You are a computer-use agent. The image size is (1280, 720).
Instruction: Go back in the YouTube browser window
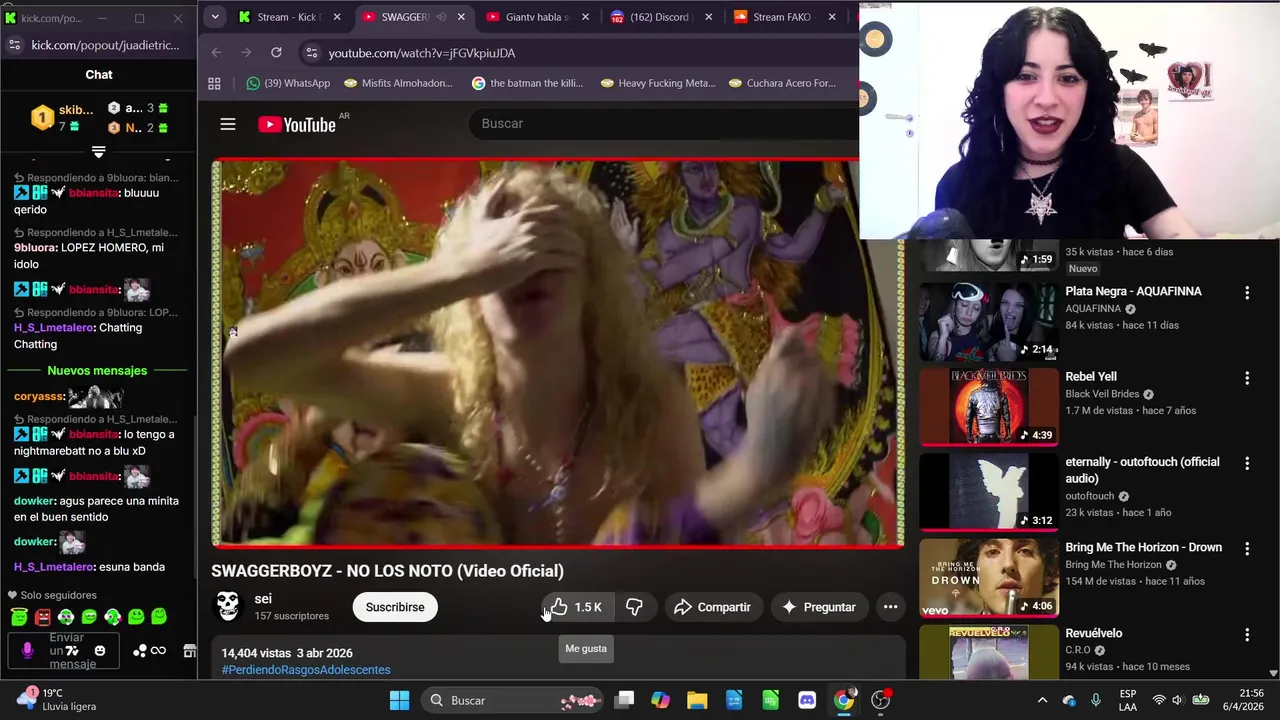tap(216, 53)
